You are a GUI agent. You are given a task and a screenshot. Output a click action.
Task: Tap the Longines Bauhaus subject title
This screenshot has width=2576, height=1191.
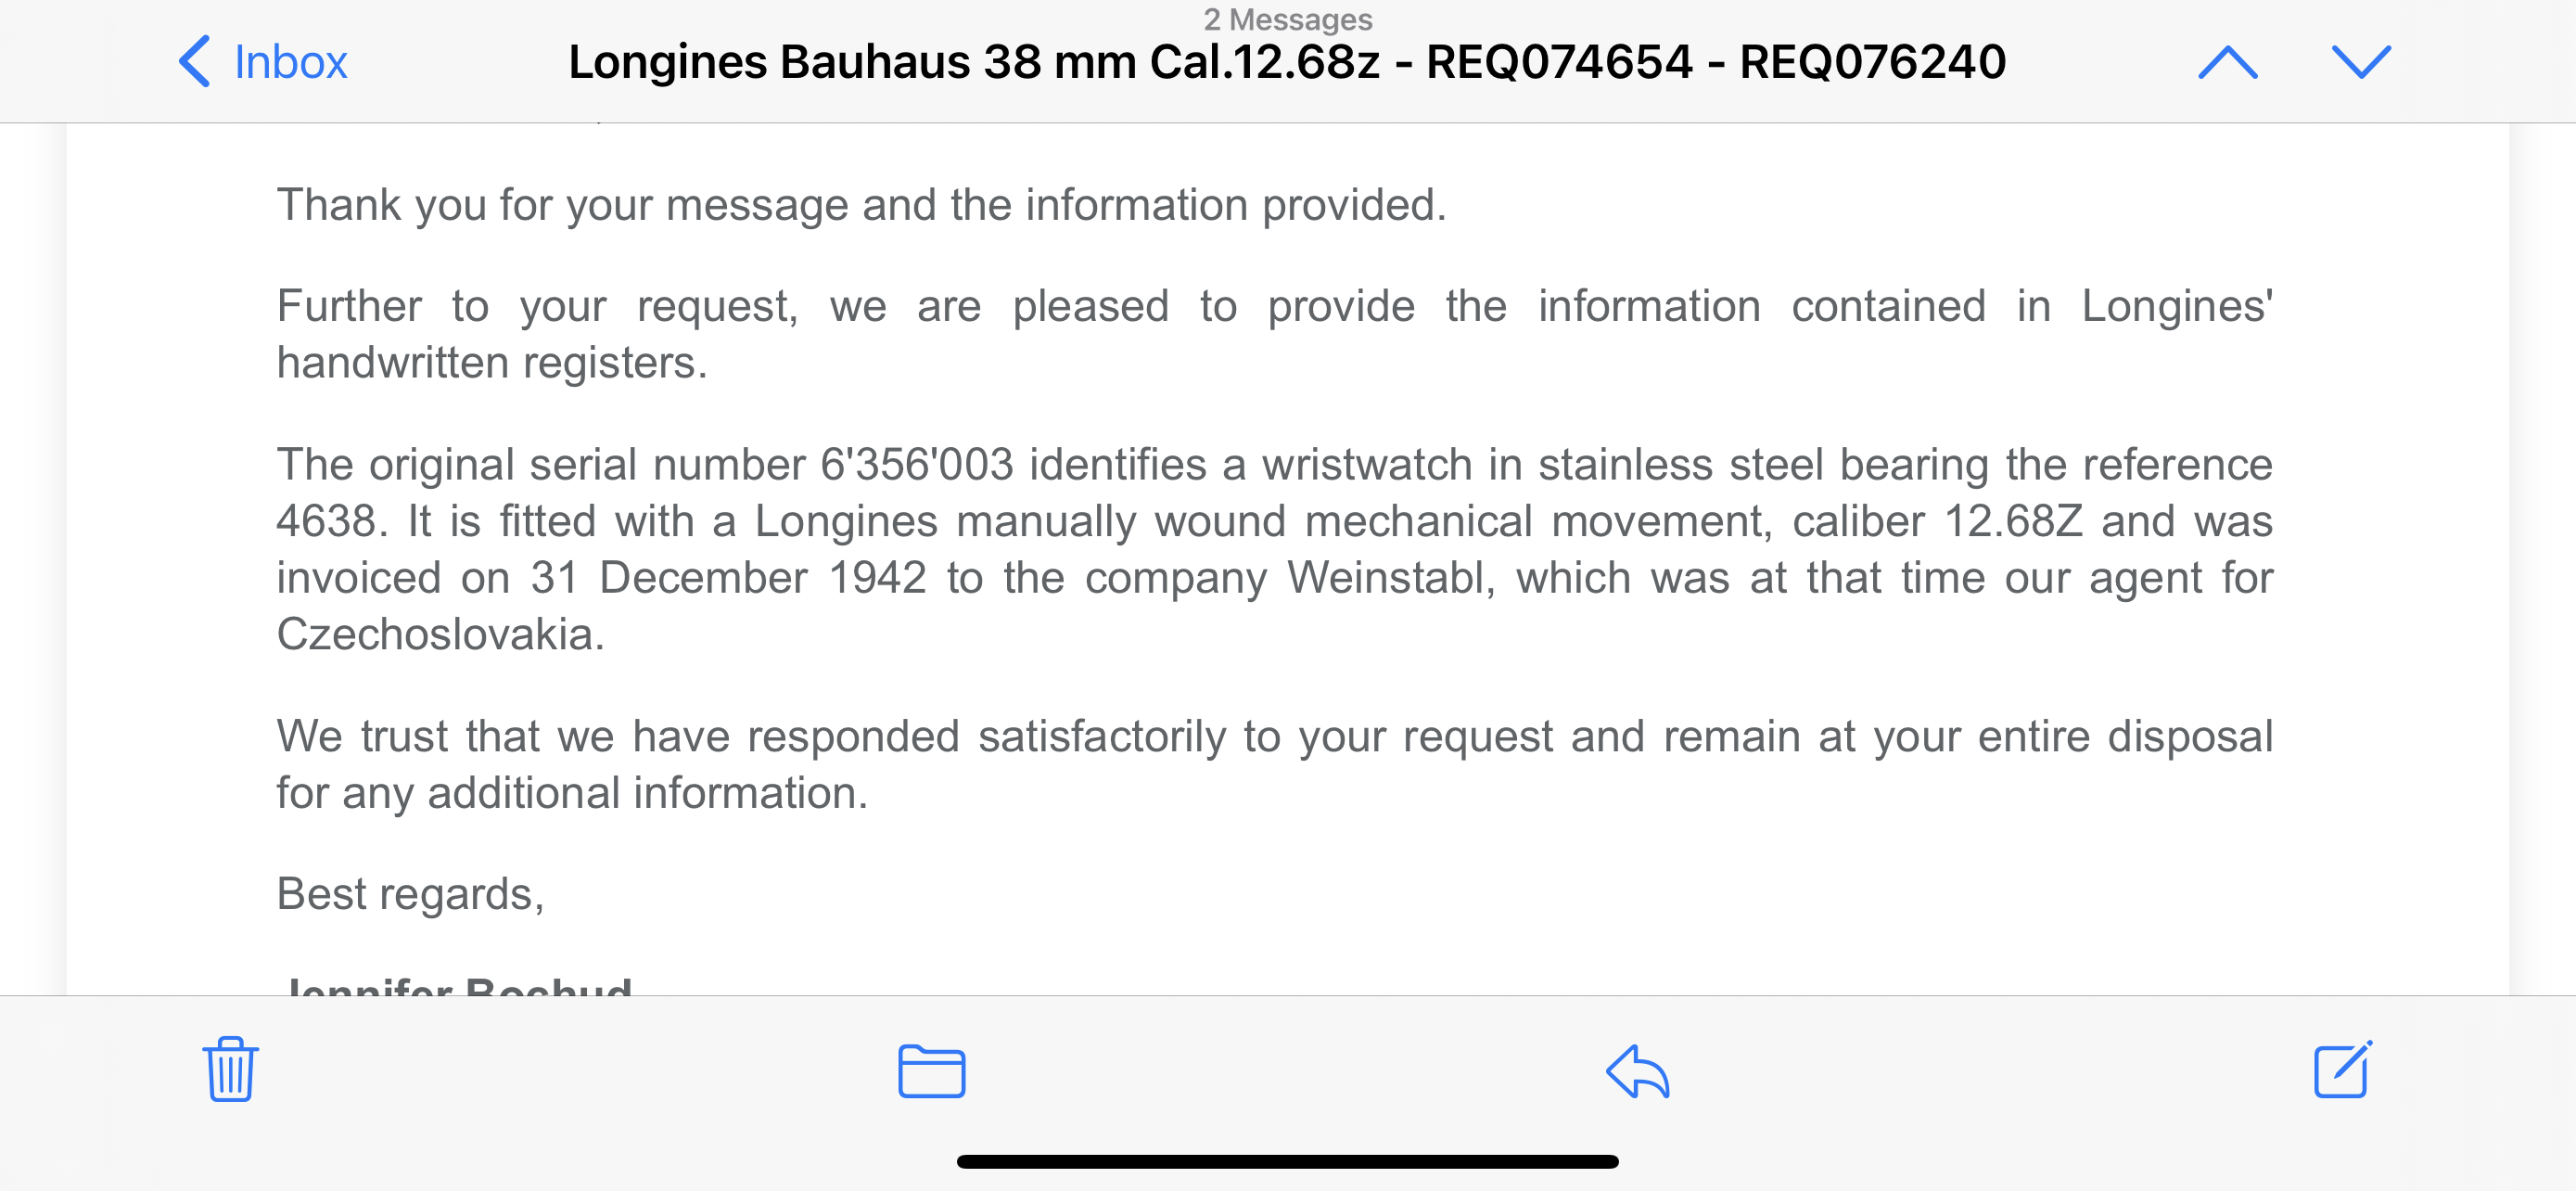pos(1287,62)
